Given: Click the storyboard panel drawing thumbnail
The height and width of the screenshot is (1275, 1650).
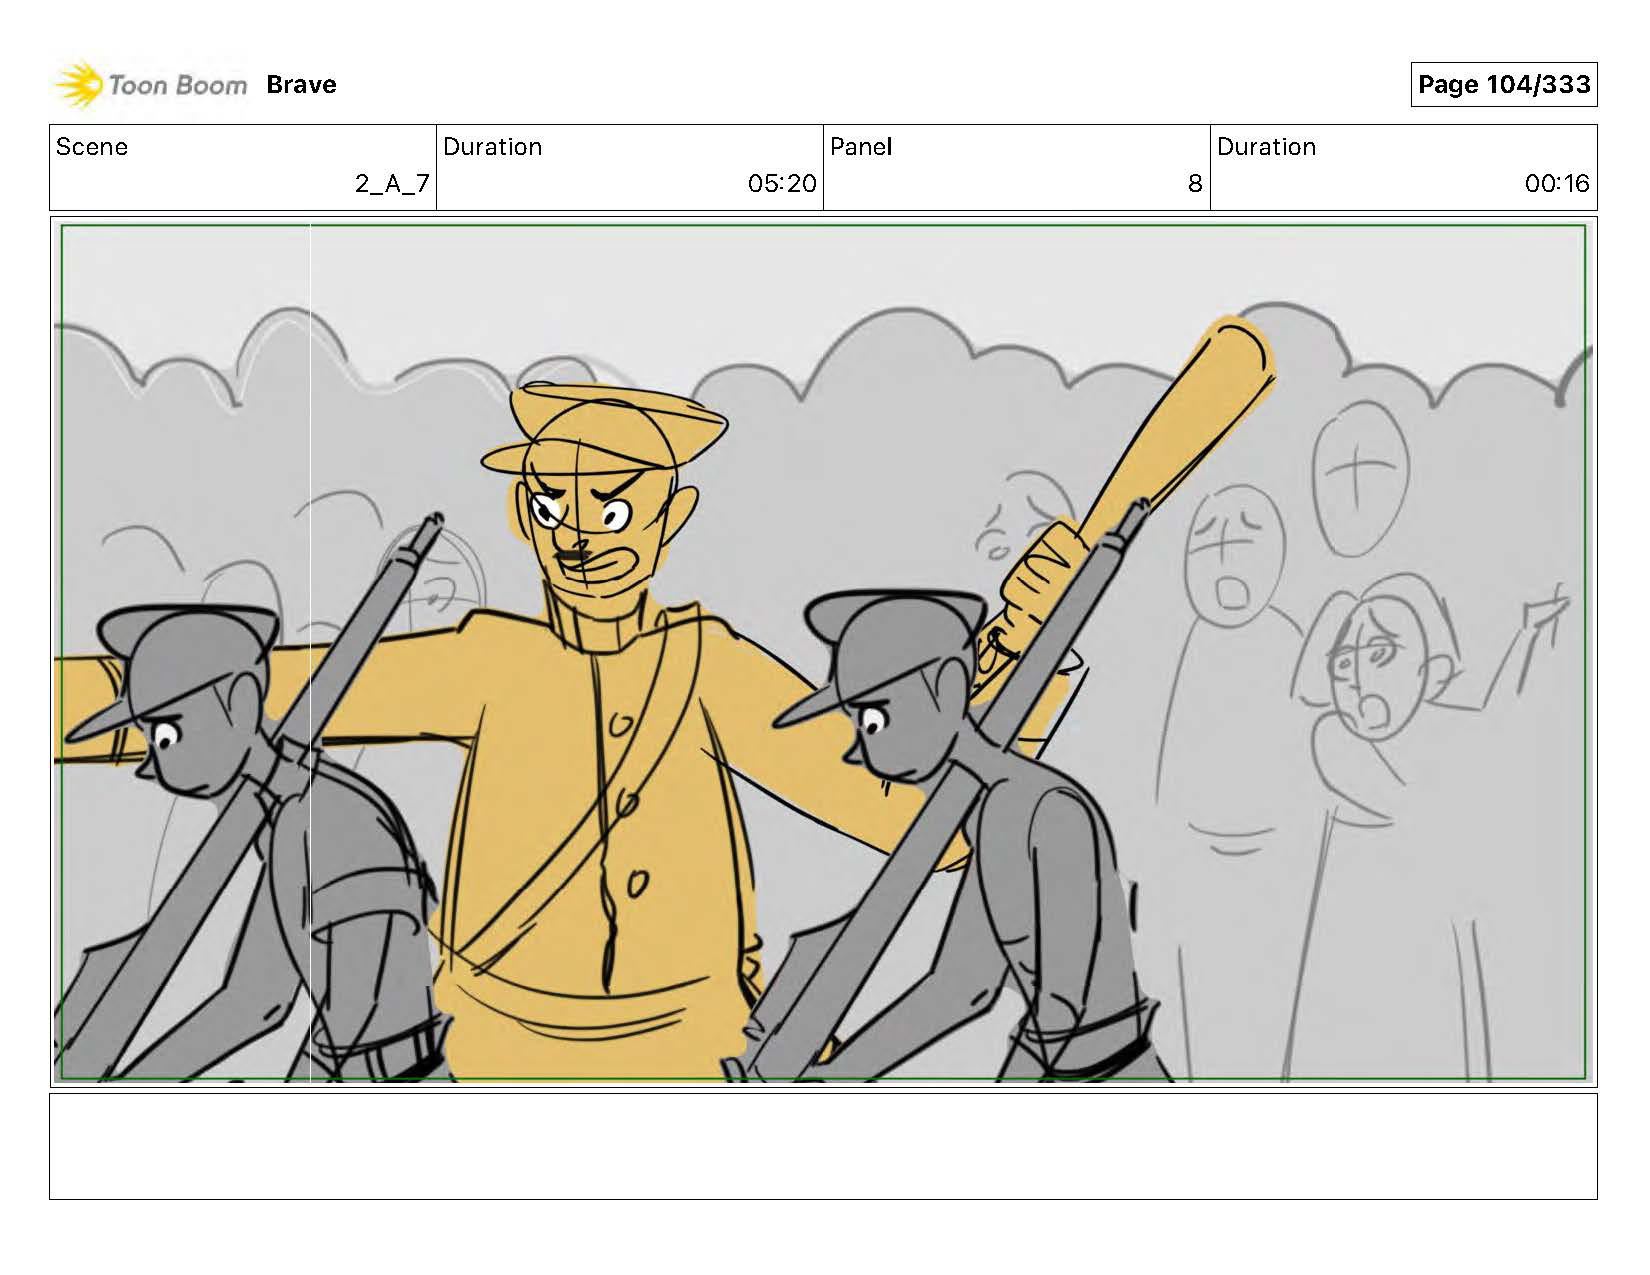Looking at the screenshot, I should 823,652.
